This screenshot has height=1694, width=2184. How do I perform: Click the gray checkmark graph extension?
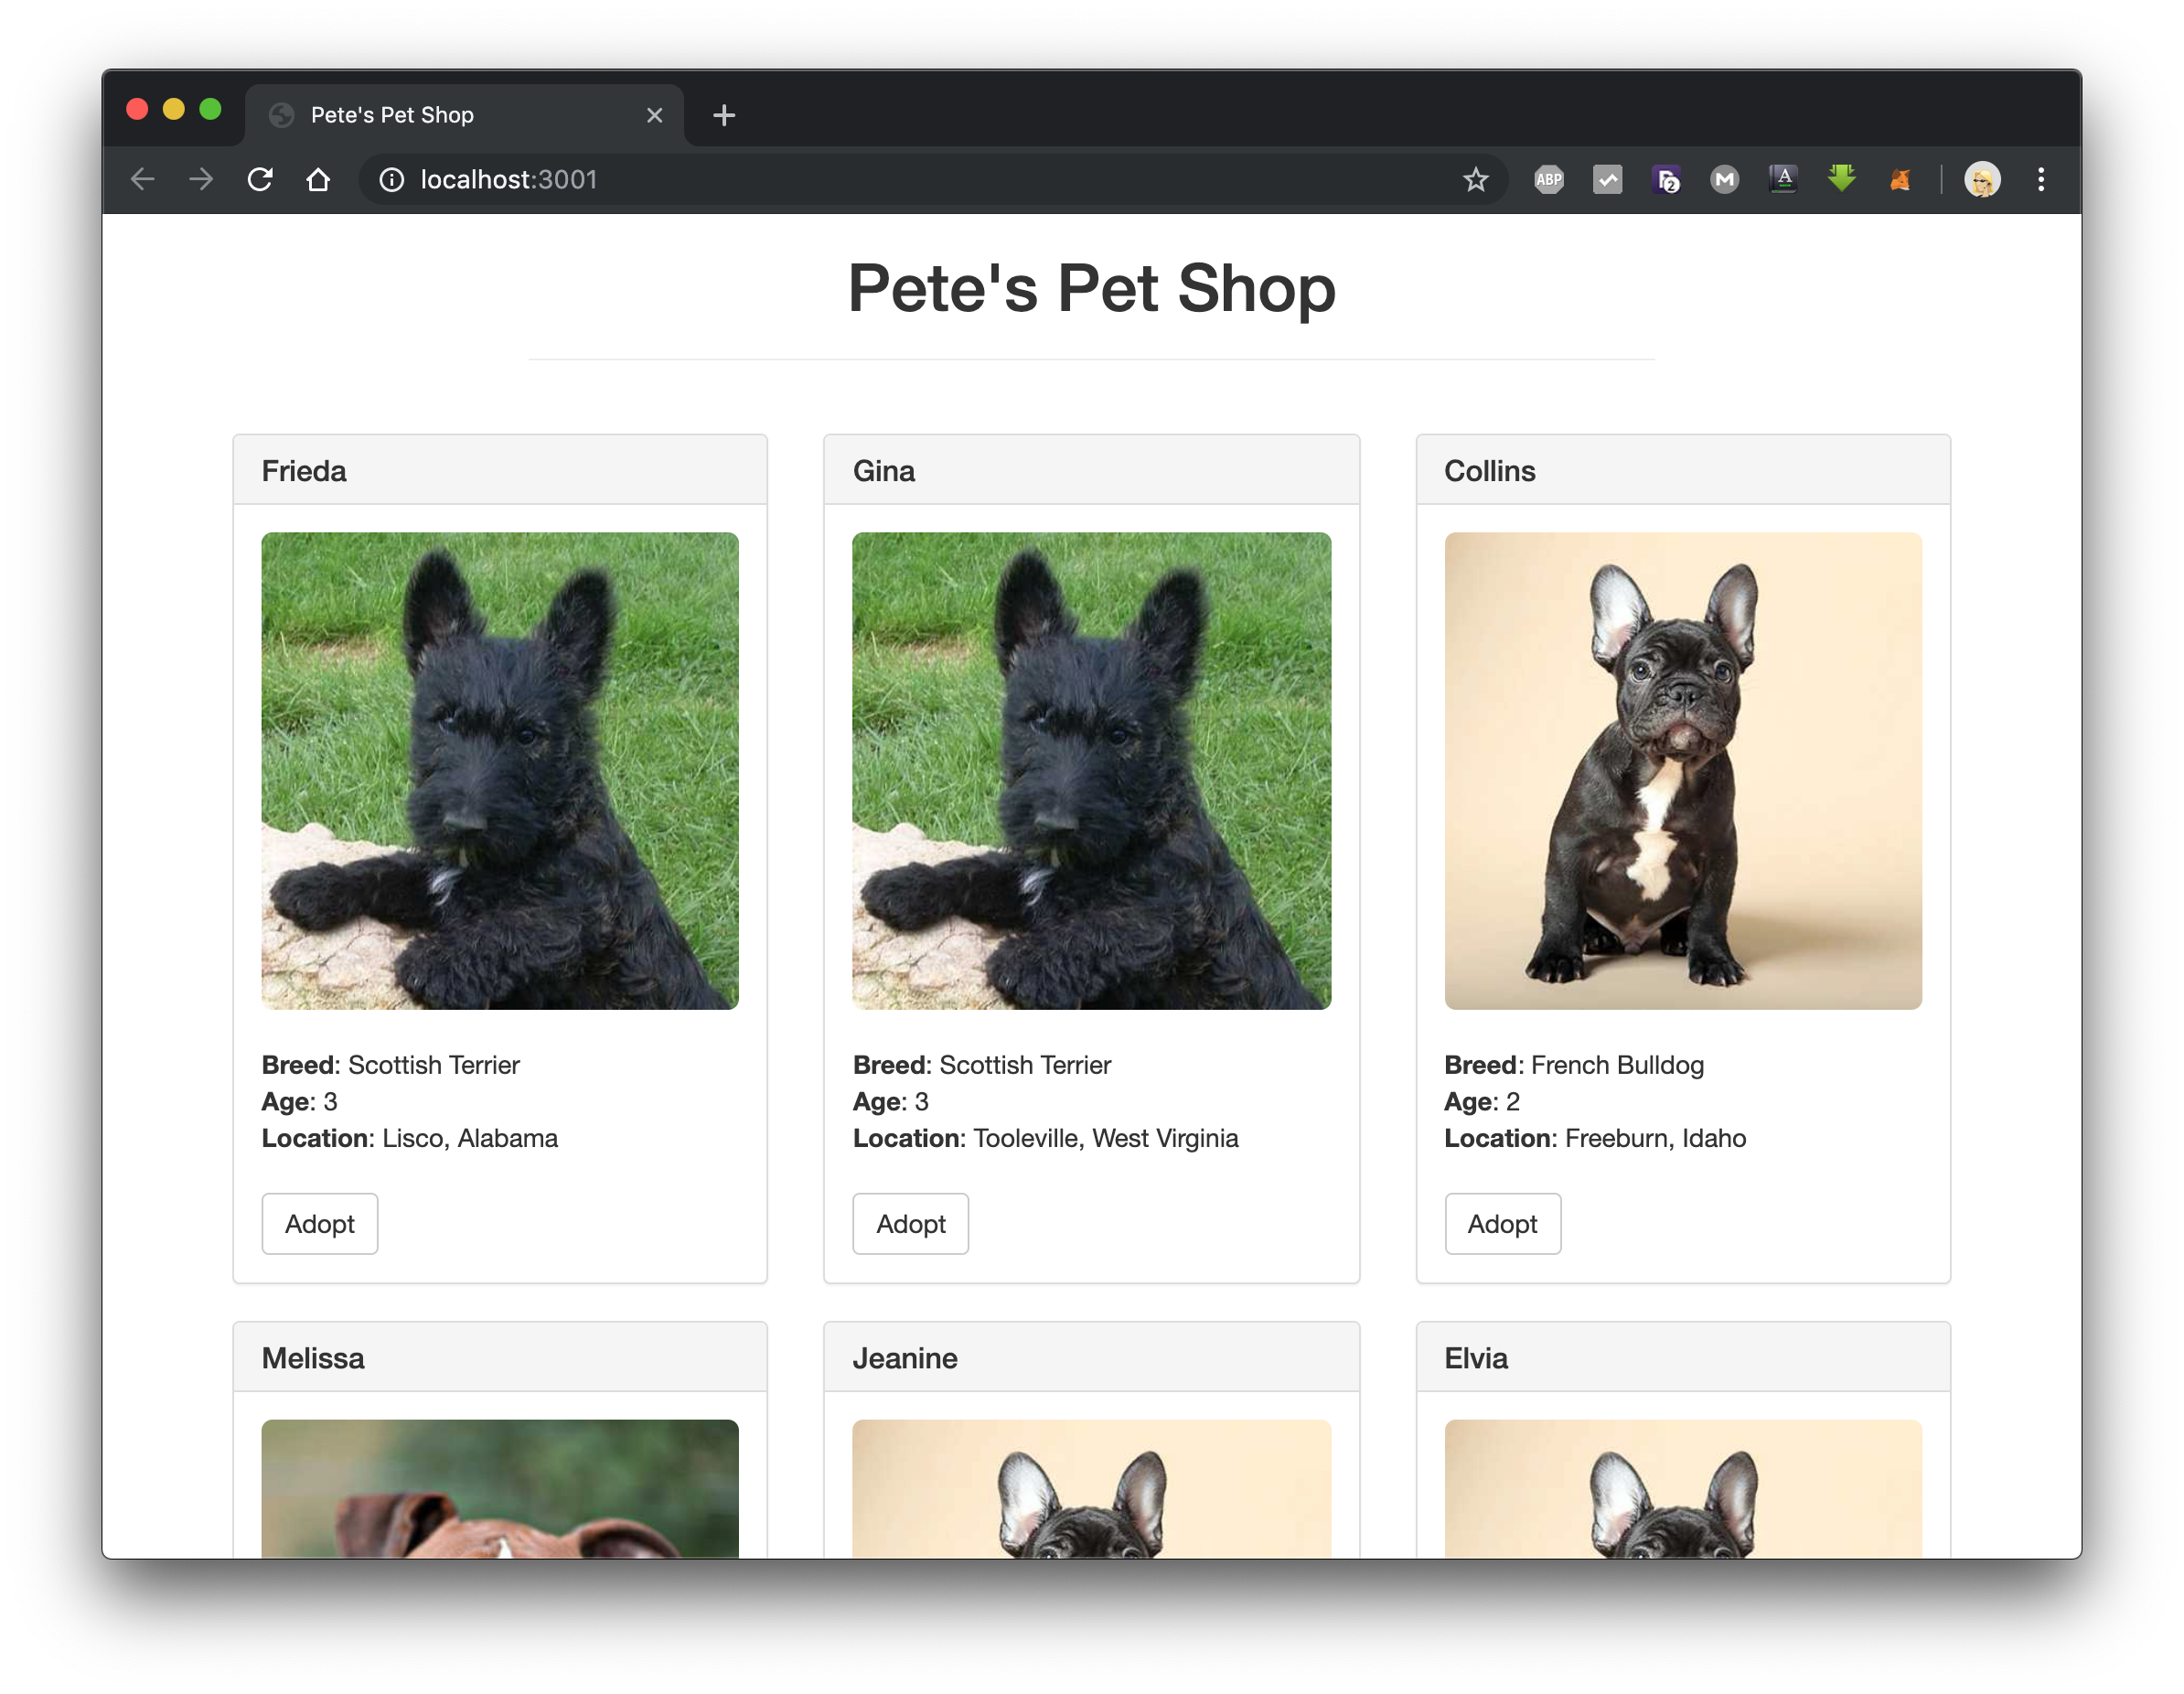pos(1607,180)
